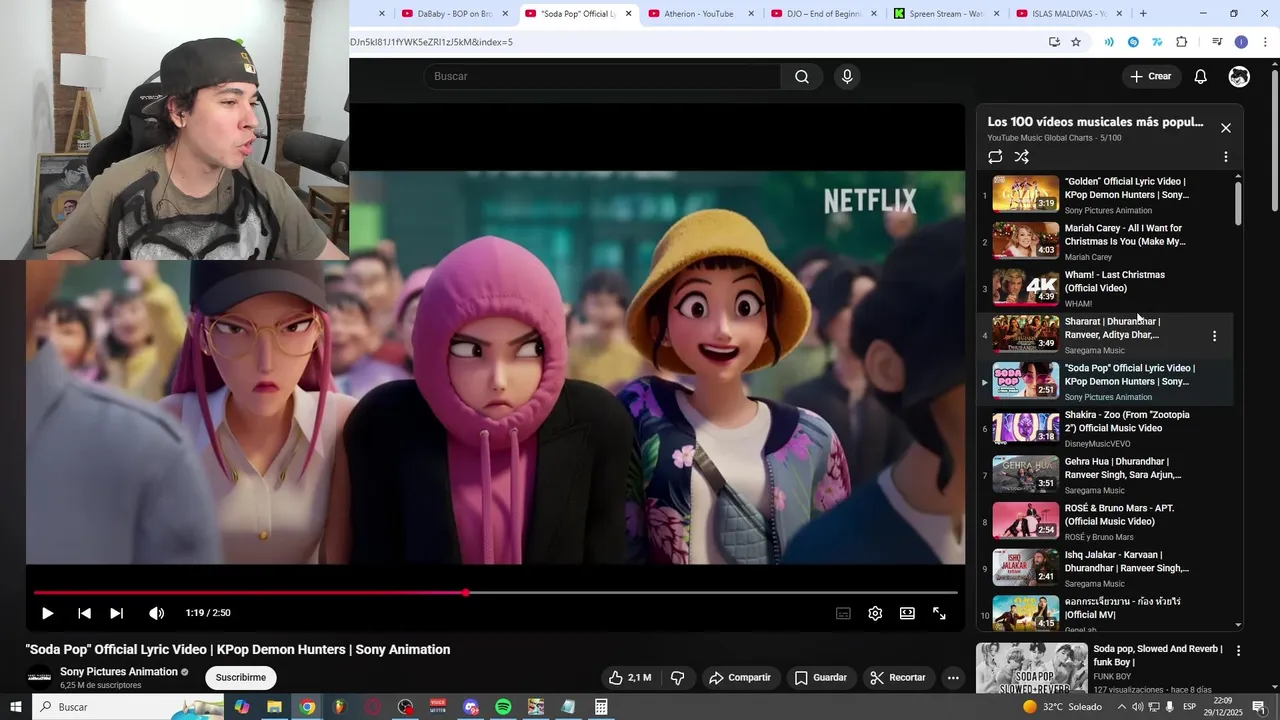Open player settings gear
The image size is (1280, 720).
tap(875, 614)
